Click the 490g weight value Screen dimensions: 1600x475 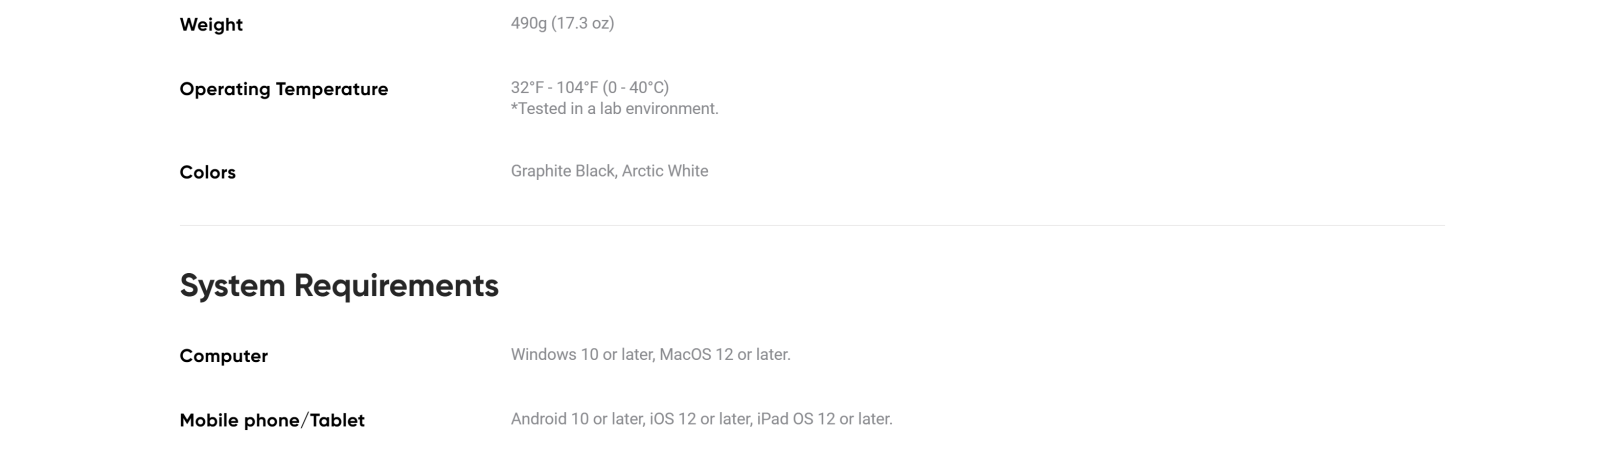[x=528, y=23]
